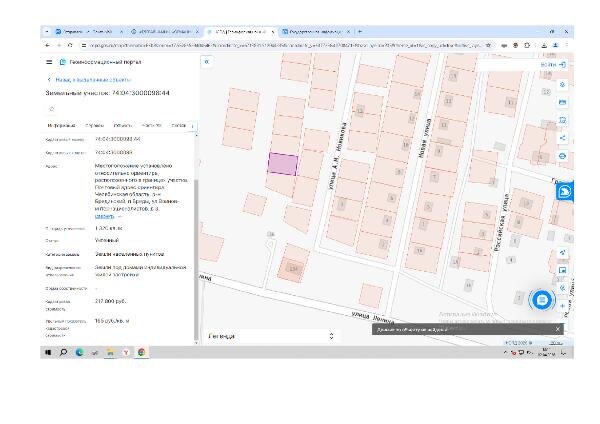Click the geoinformation portal logo
Image resolution: width=600 pixels, height=424 pixels.
[63, 62]
